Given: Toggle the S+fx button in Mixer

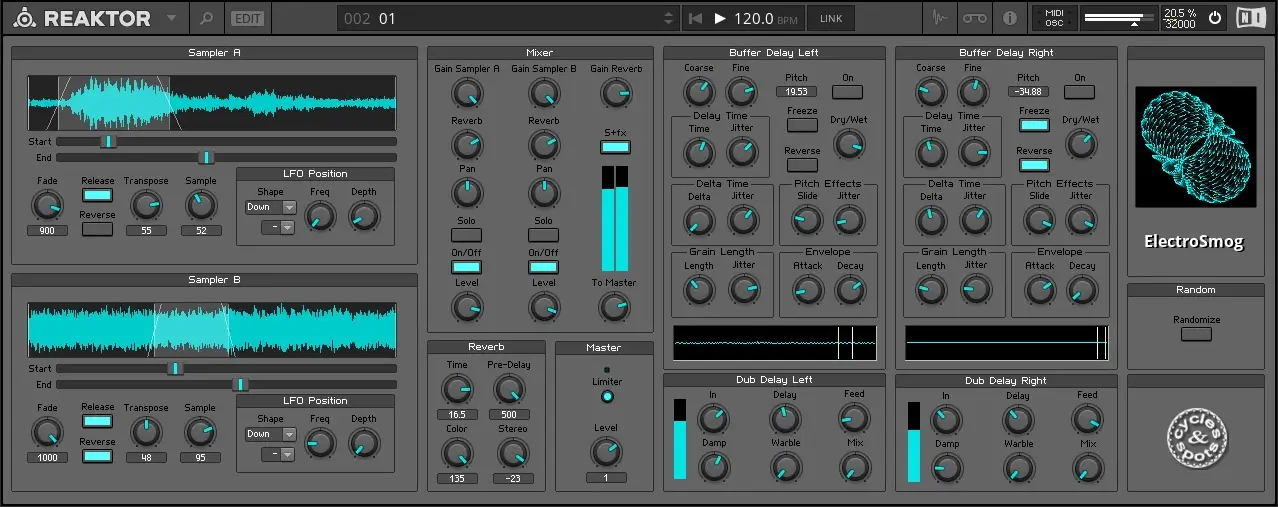Looking at the screenshot, I should tap(616, 147).
